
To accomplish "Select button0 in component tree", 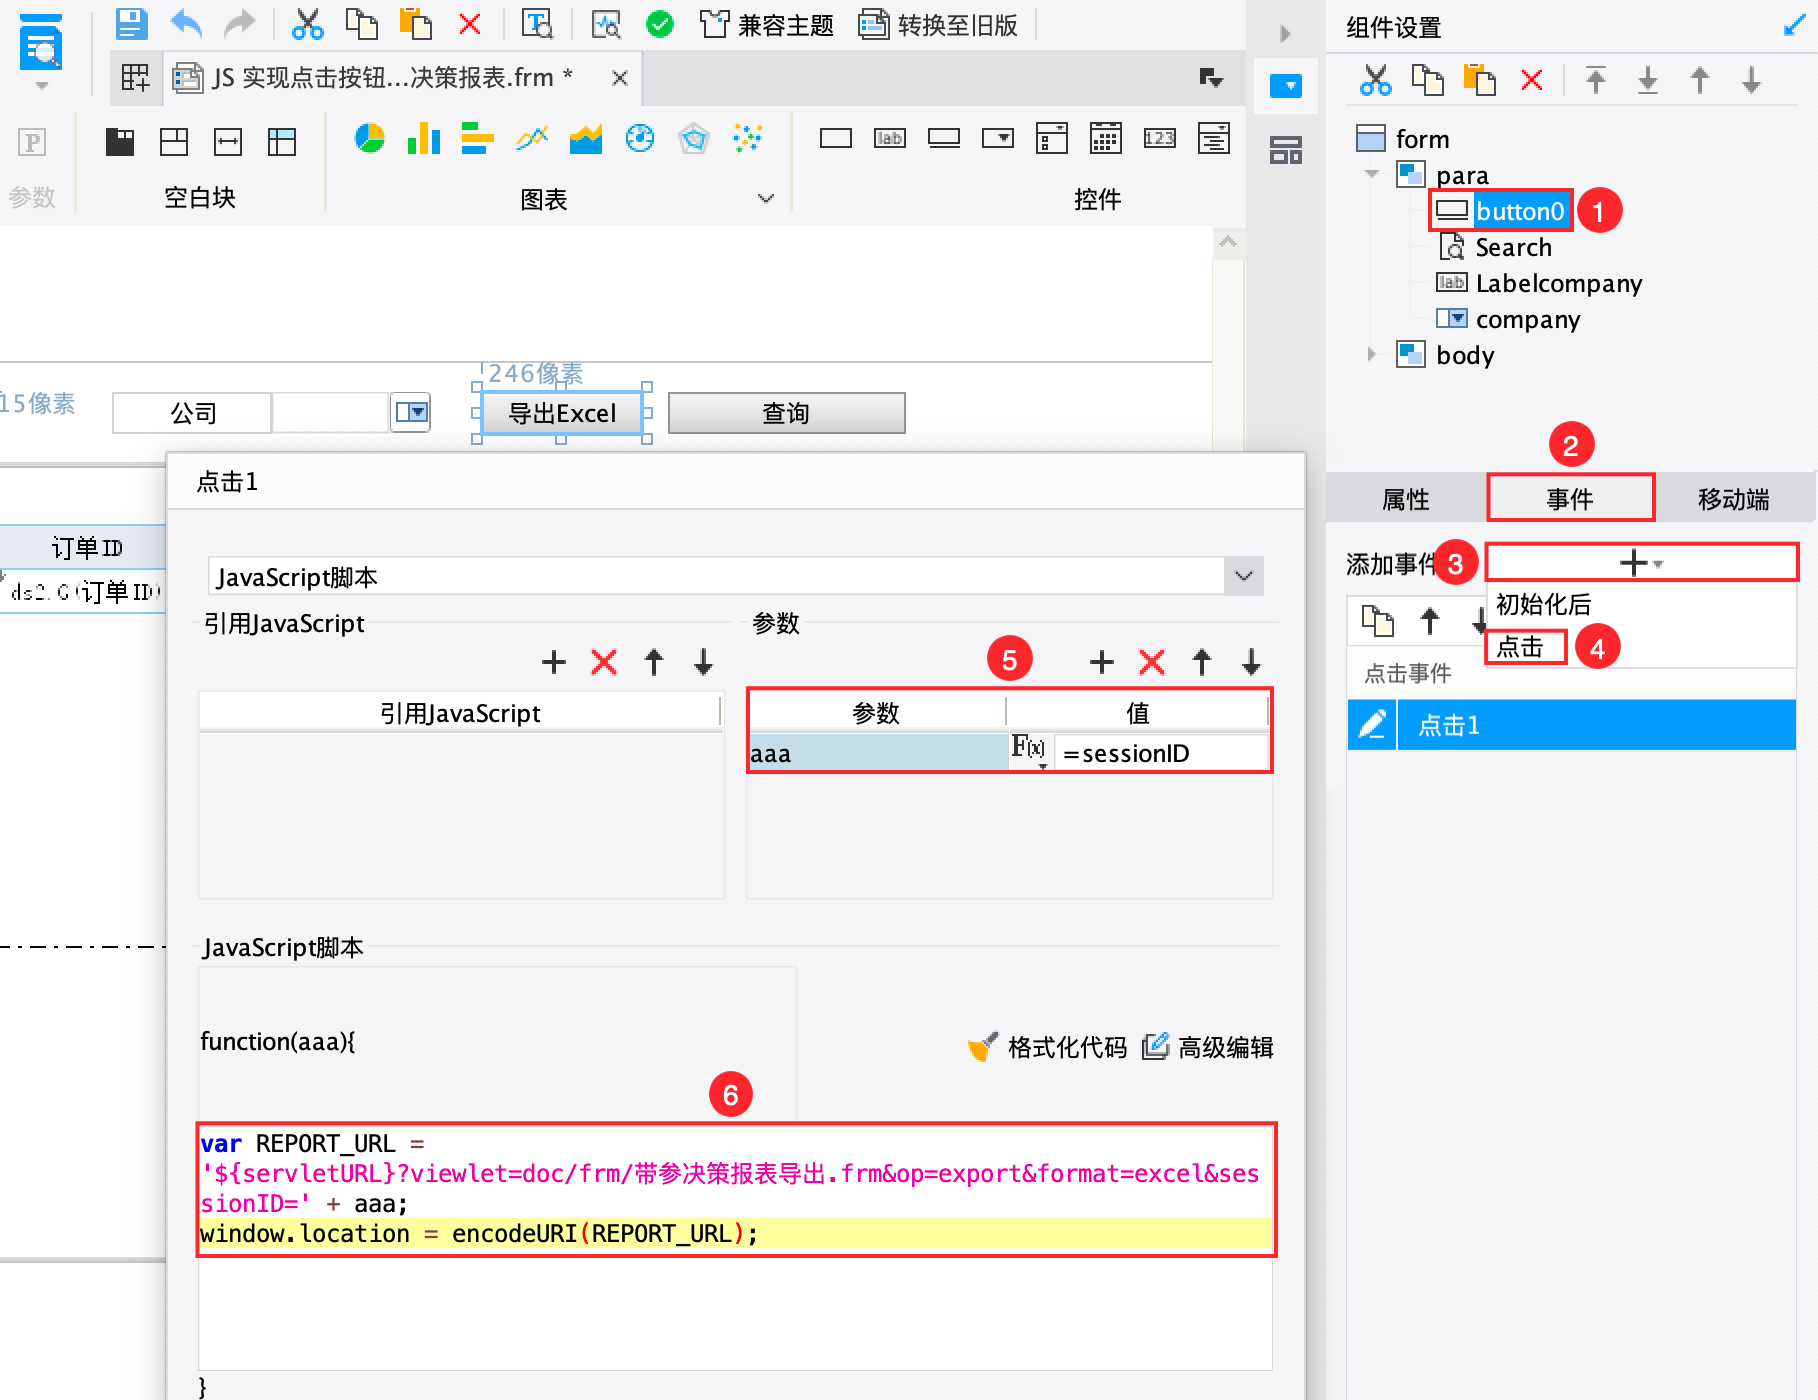I will 1500,211.
